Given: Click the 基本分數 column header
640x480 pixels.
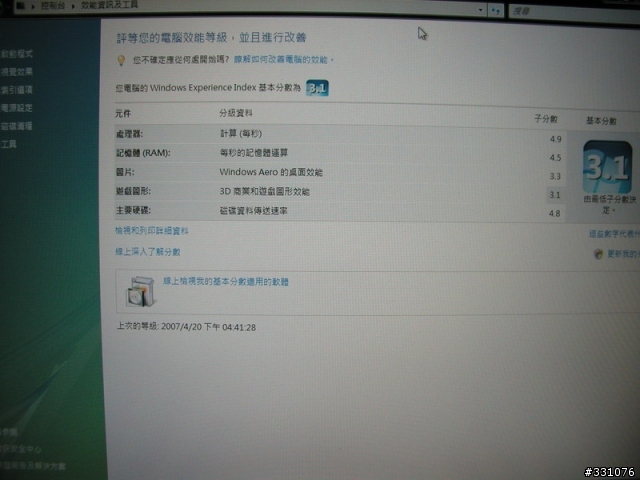Looking at the screenshot, I should coord(601,121).
